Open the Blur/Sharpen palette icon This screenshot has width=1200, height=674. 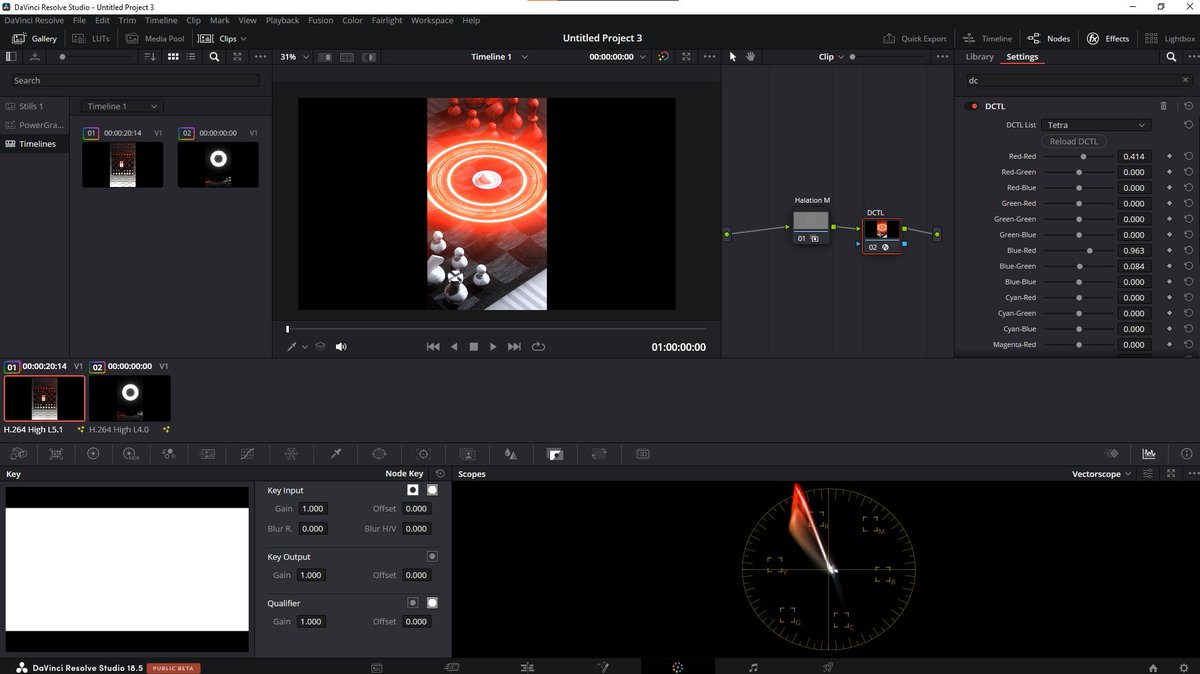(x=511, y=454)
